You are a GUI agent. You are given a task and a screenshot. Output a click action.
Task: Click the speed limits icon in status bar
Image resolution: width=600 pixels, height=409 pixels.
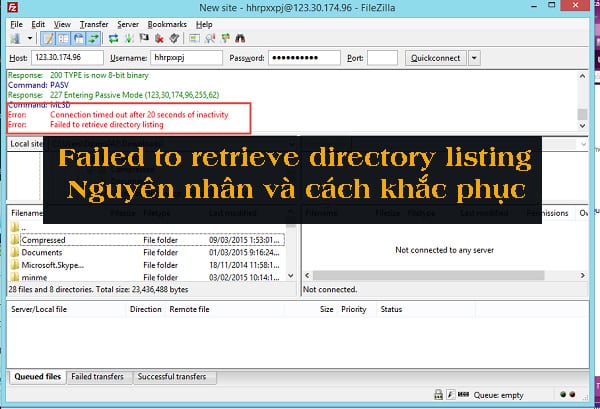(451, 394)
